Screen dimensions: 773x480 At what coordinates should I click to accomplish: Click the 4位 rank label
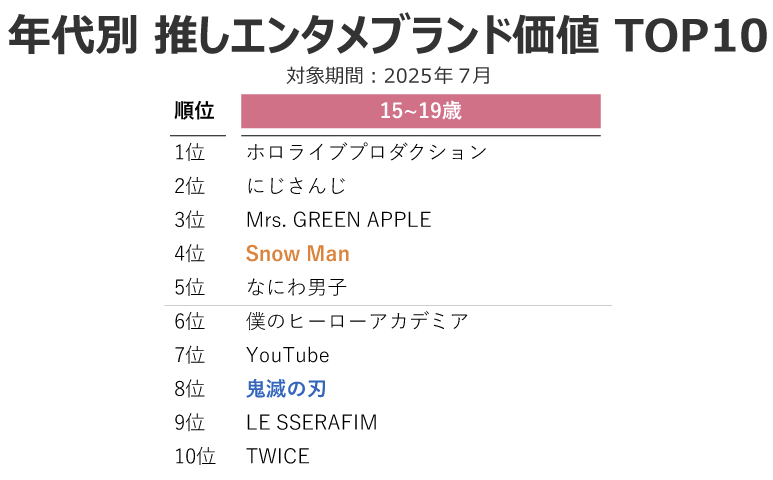click(189, 254)
